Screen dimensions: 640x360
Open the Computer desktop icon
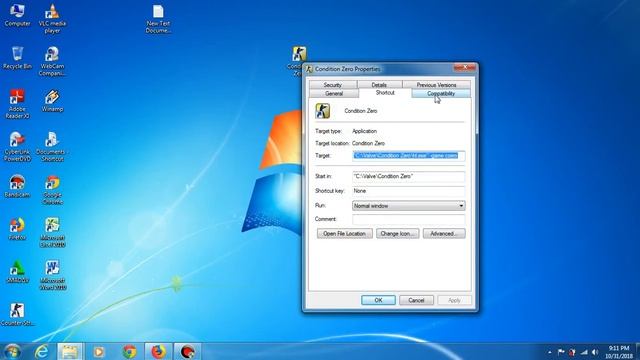coord(17,16)
